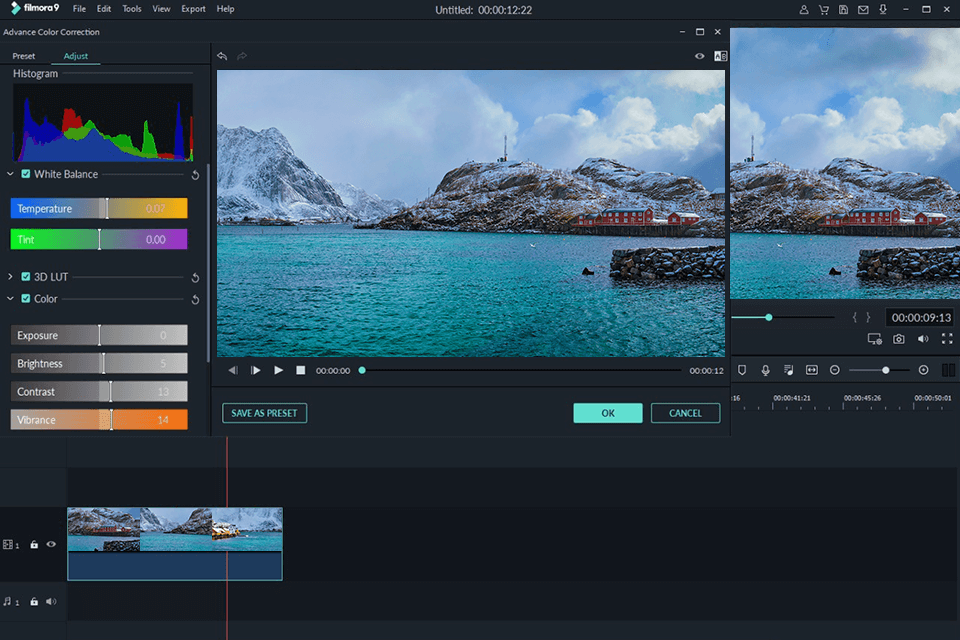Image resolution: width=960 pixels, height=640 pixels.
Task: Enter fullscreen preview mode
Action: click(x=946, y=339)
